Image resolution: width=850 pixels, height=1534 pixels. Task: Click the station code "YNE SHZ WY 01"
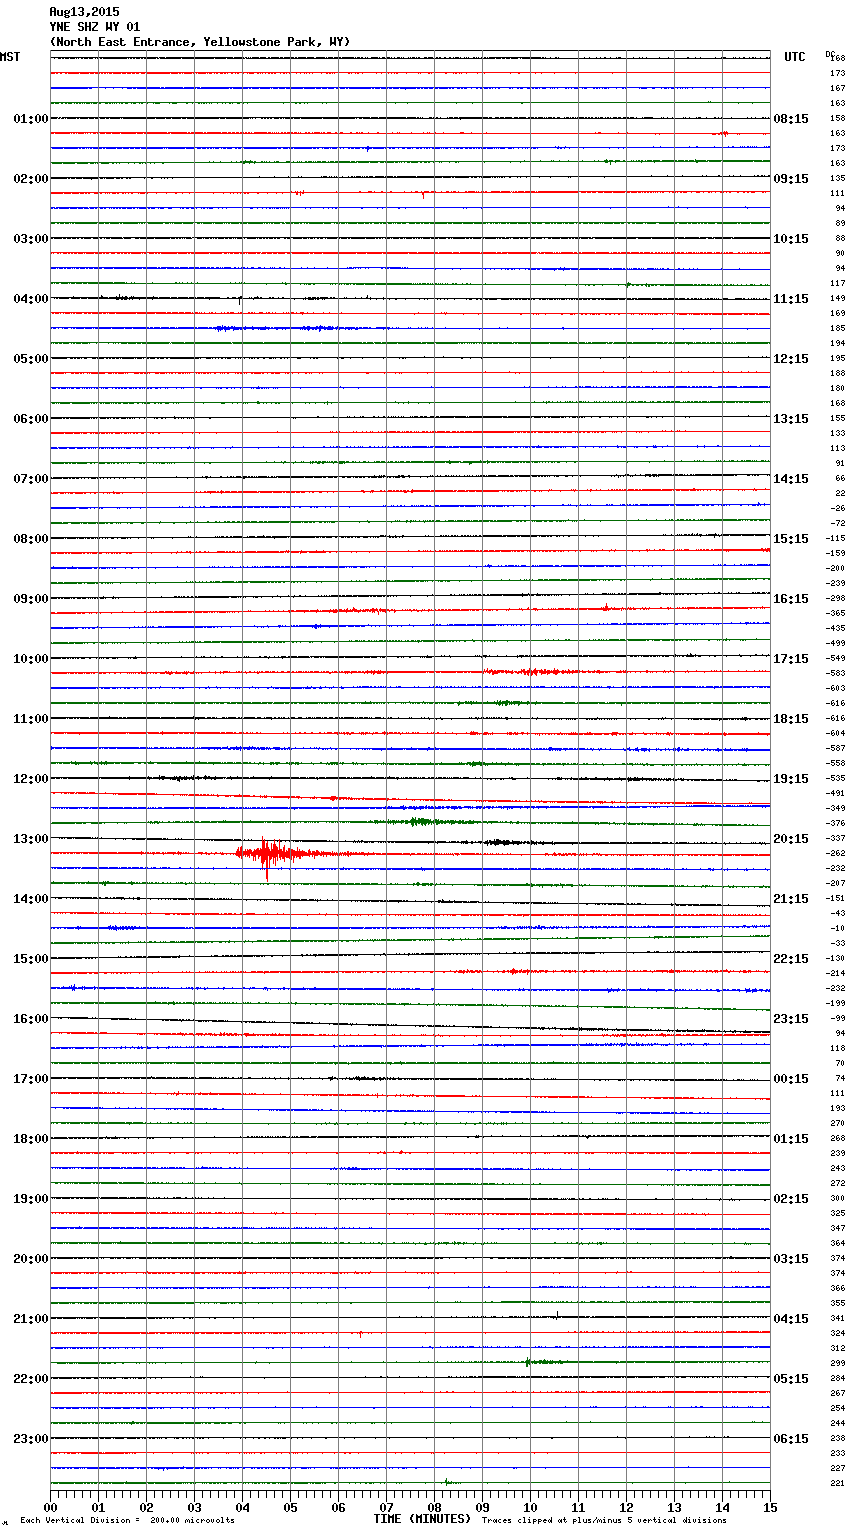click(95, 27)
